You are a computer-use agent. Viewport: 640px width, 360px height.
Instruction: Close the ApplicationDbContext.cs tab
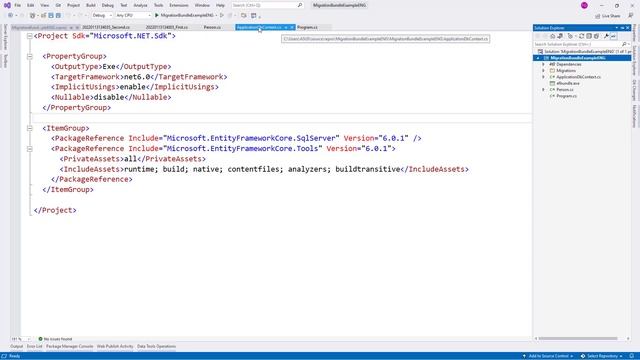point(292,27)
